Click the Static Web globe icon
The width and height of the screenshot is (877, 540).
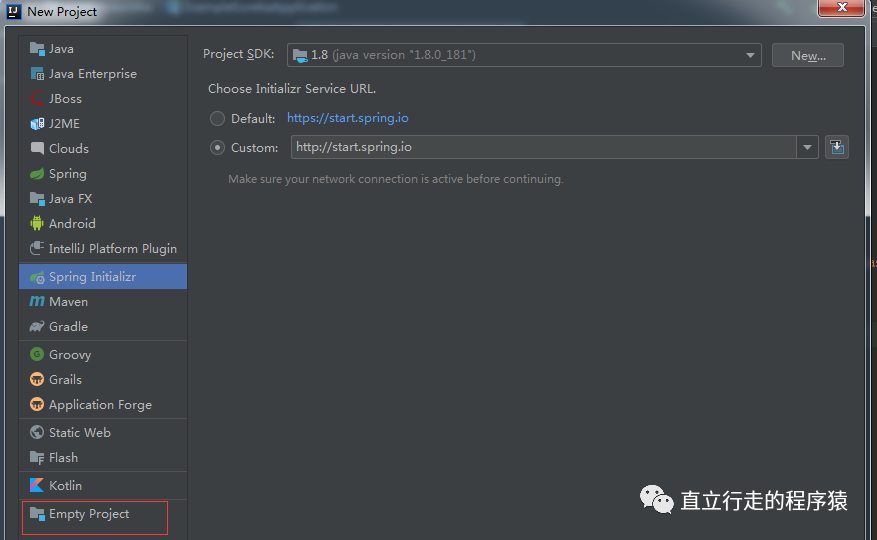tap(37, 432)
